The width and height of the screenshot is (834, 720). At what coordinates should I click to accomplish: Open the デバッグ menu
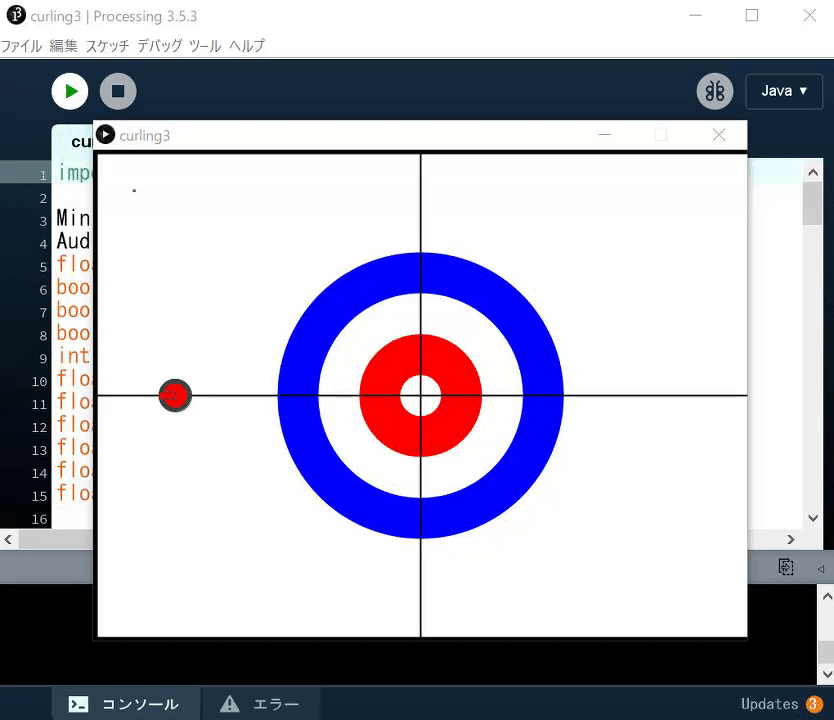click(157, 45)
